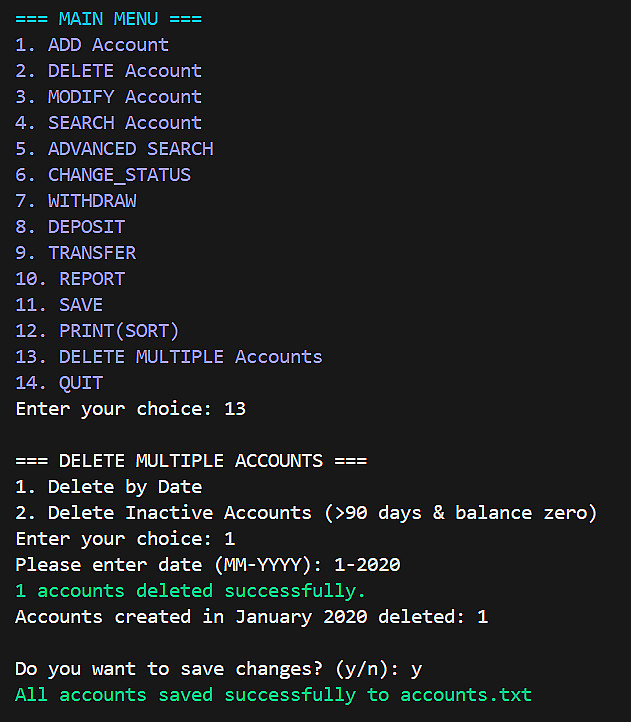Click the DEPOSIT menu entry

70,227
